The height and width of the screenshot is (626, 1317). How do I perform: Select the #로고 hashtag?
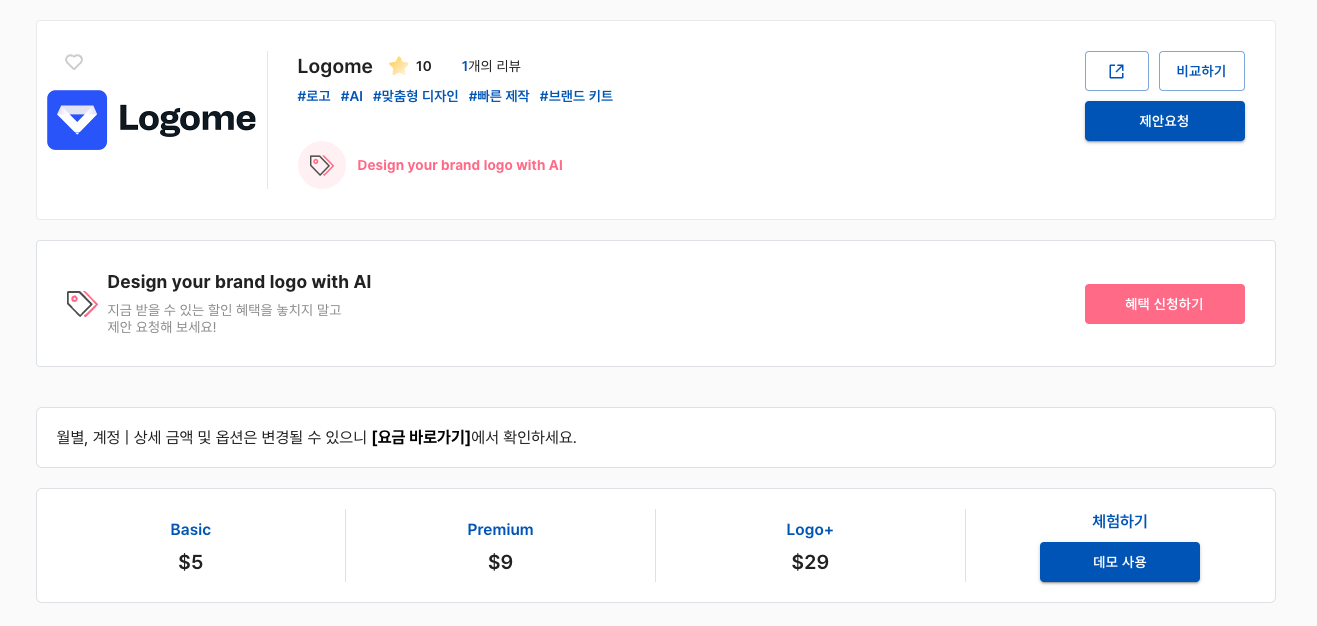314,96
